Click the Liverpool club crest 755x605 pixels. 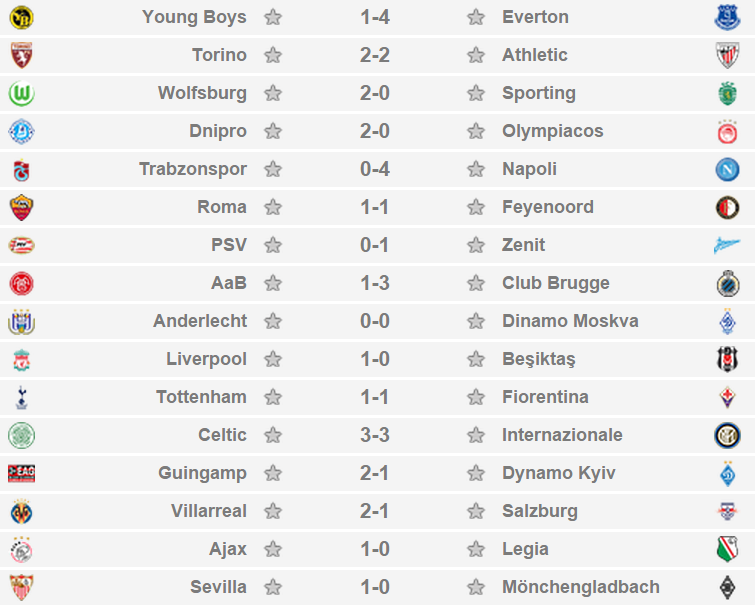[22, 359]
